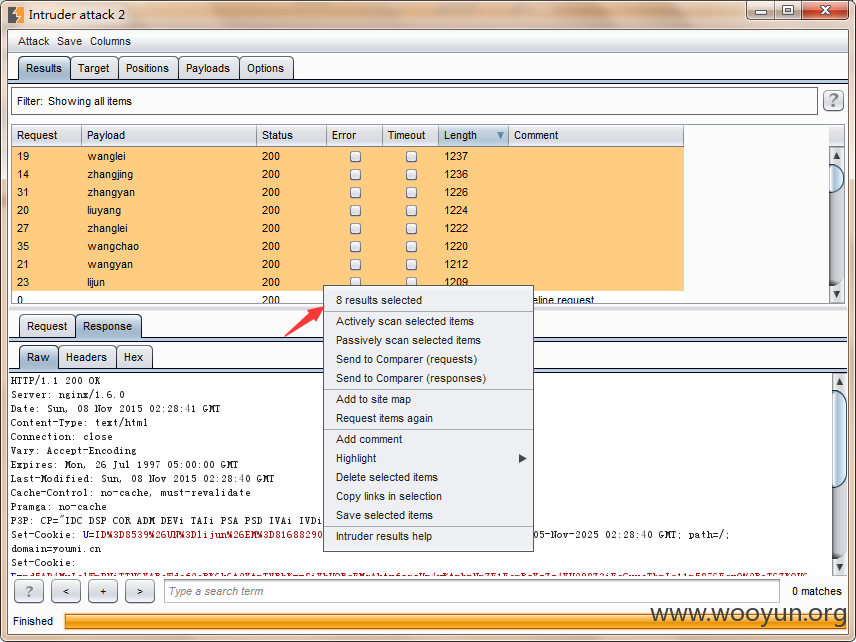Screen dimensions: 856x642
Task: Sort by Error column header
Action: coord(354,135)
